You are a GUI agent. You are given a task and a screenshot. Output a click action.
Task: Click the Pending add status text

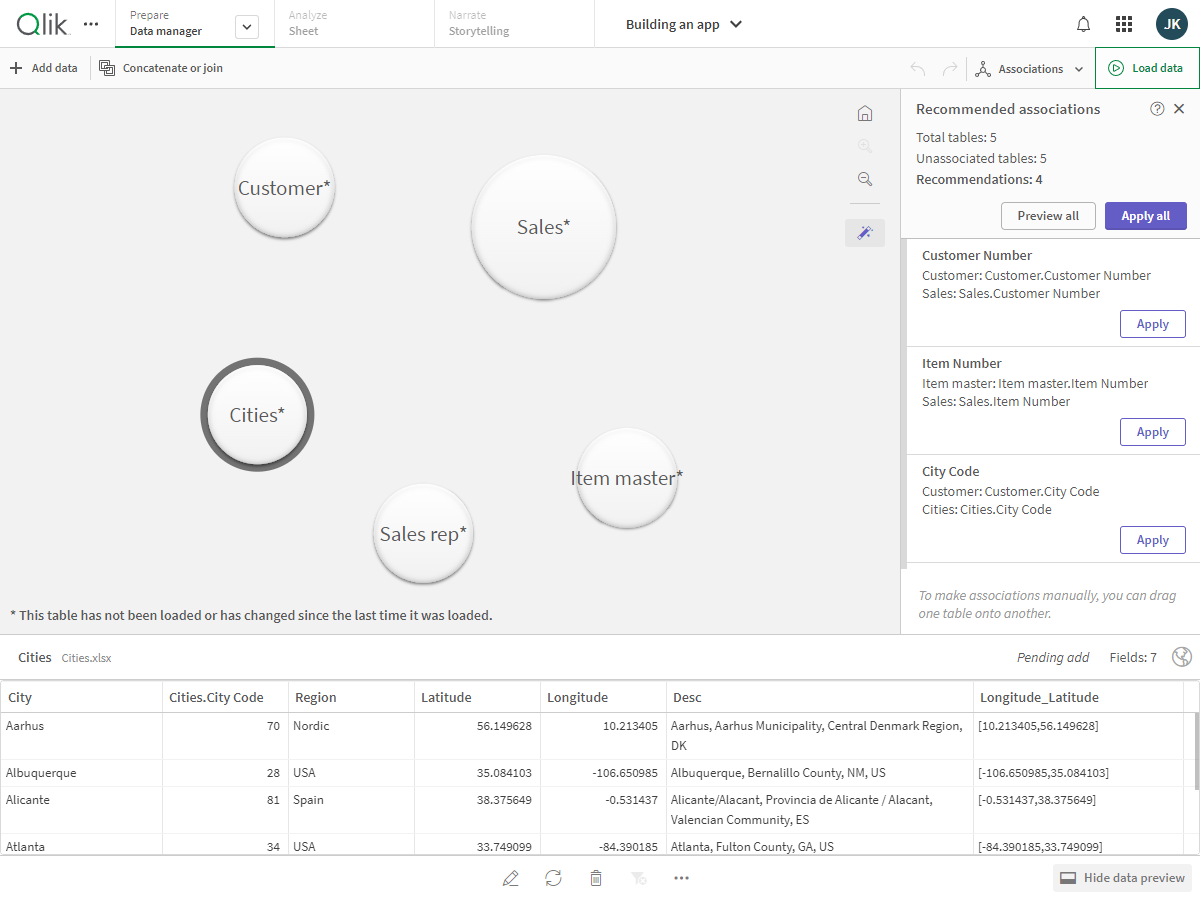pos(1053,658)
